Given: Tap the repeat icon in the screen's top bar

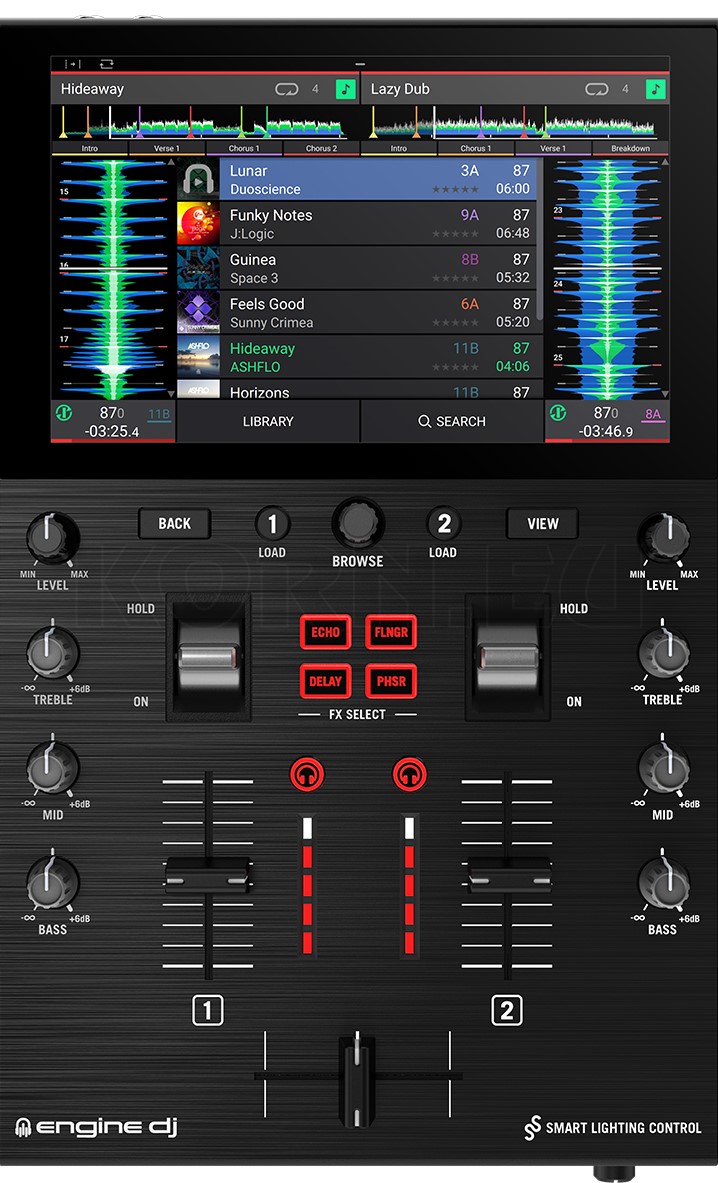Looking at the screenshot, I should pos(106,64).
